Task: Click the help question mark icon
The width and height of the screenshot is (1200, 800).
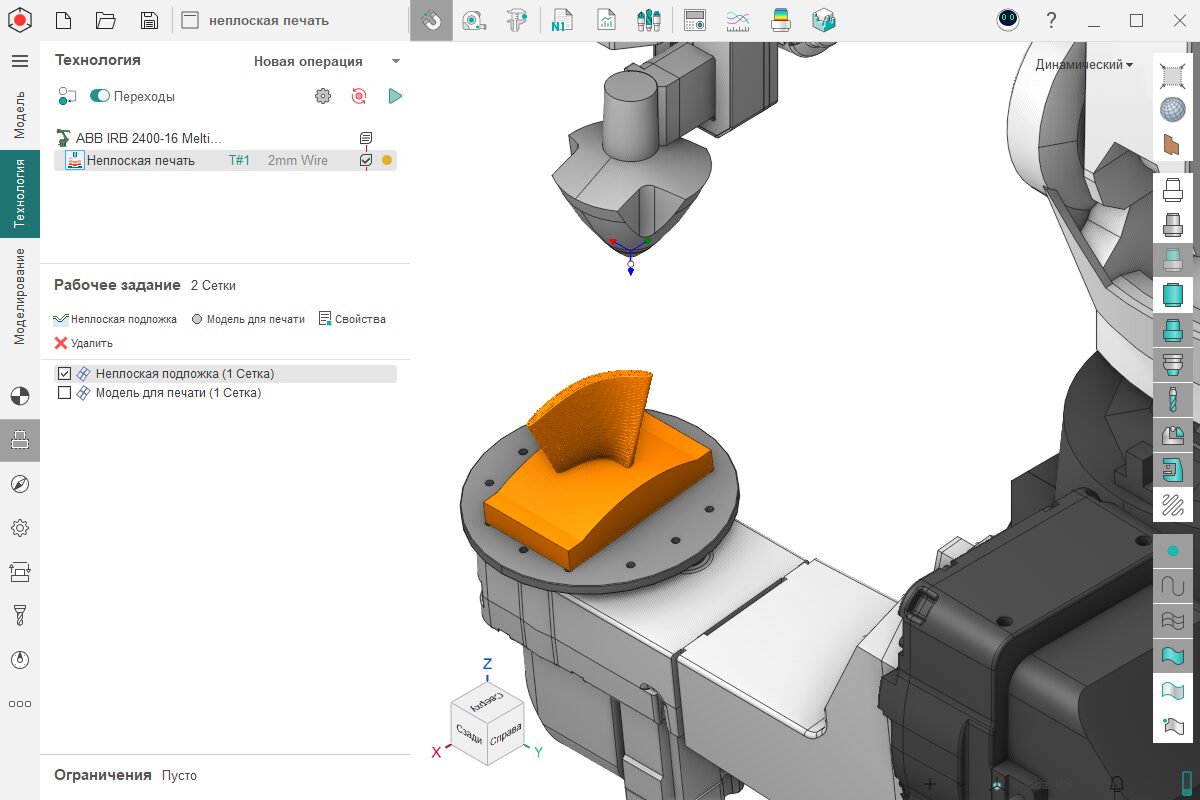Action: coord(1051,21)
